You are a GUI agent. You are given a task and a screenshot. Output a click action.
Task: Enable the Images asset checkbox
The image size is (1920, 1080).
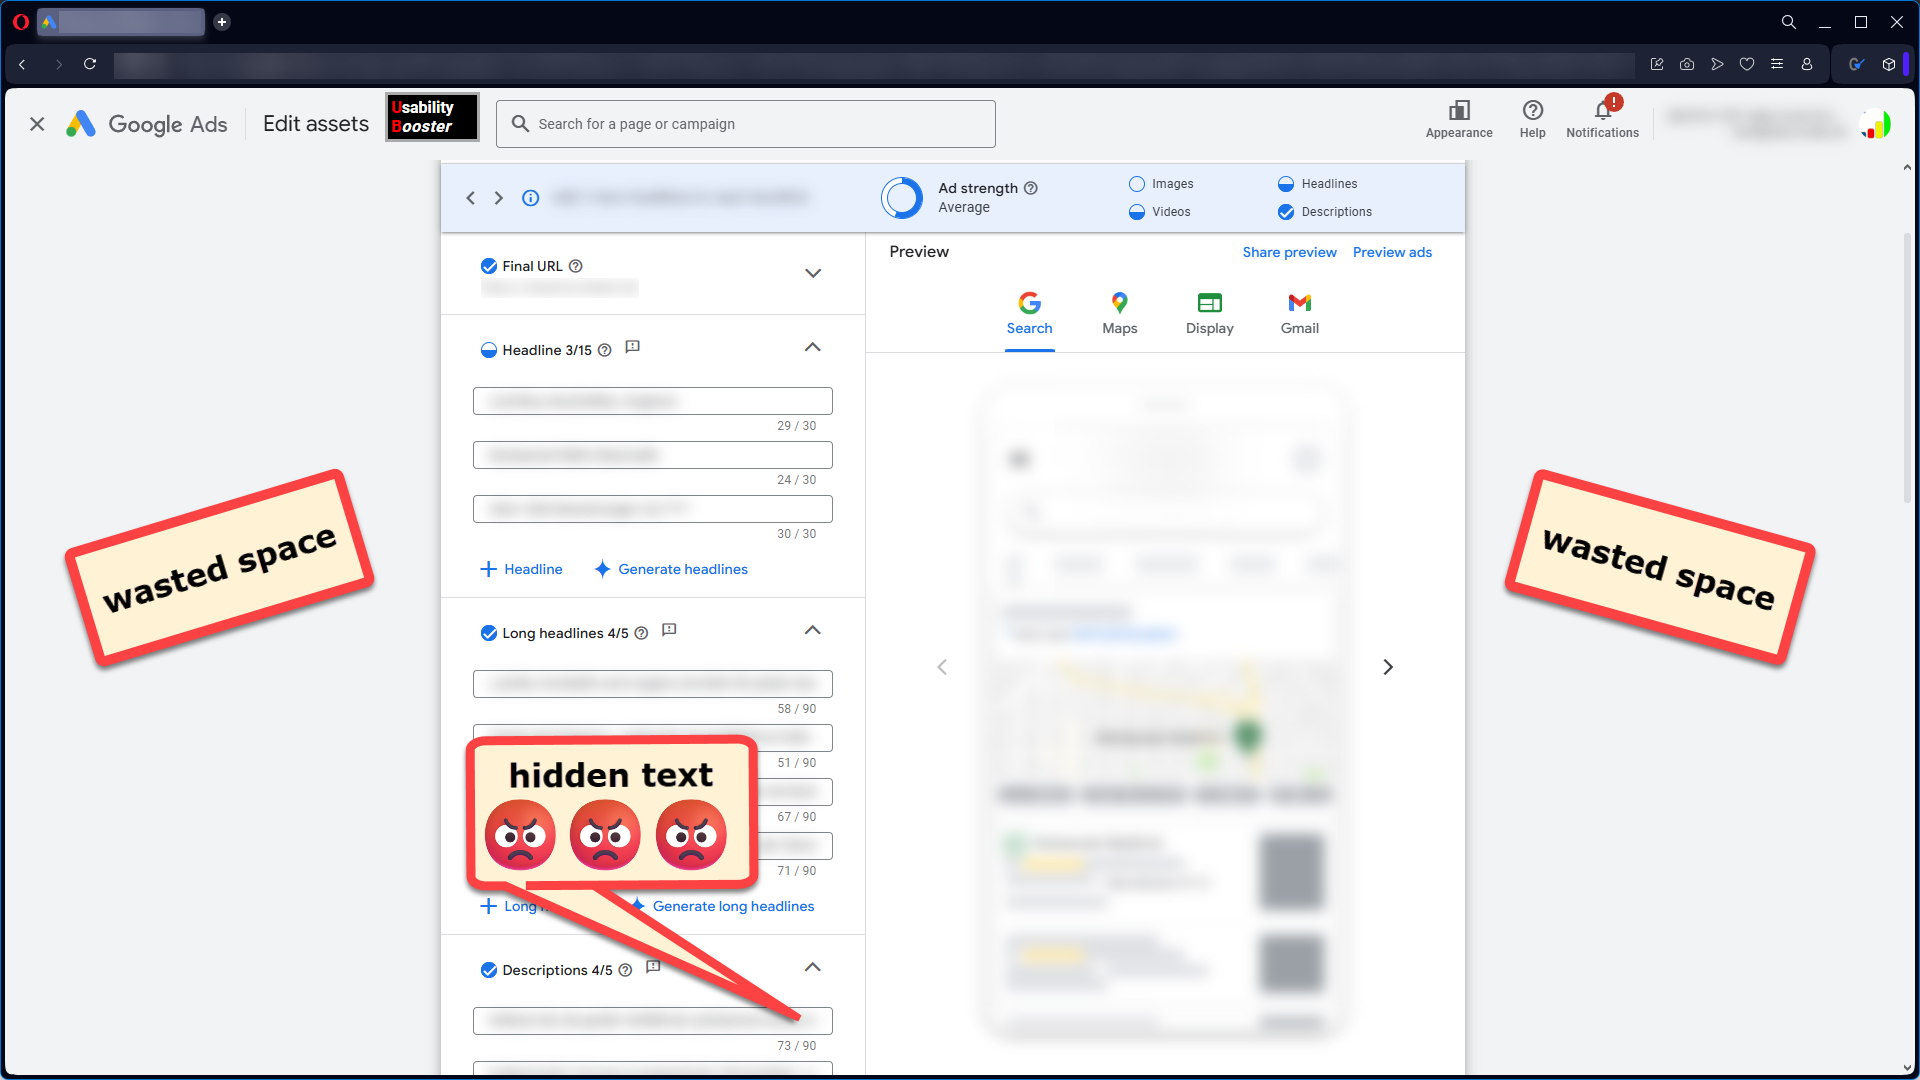coord(1137,184)
